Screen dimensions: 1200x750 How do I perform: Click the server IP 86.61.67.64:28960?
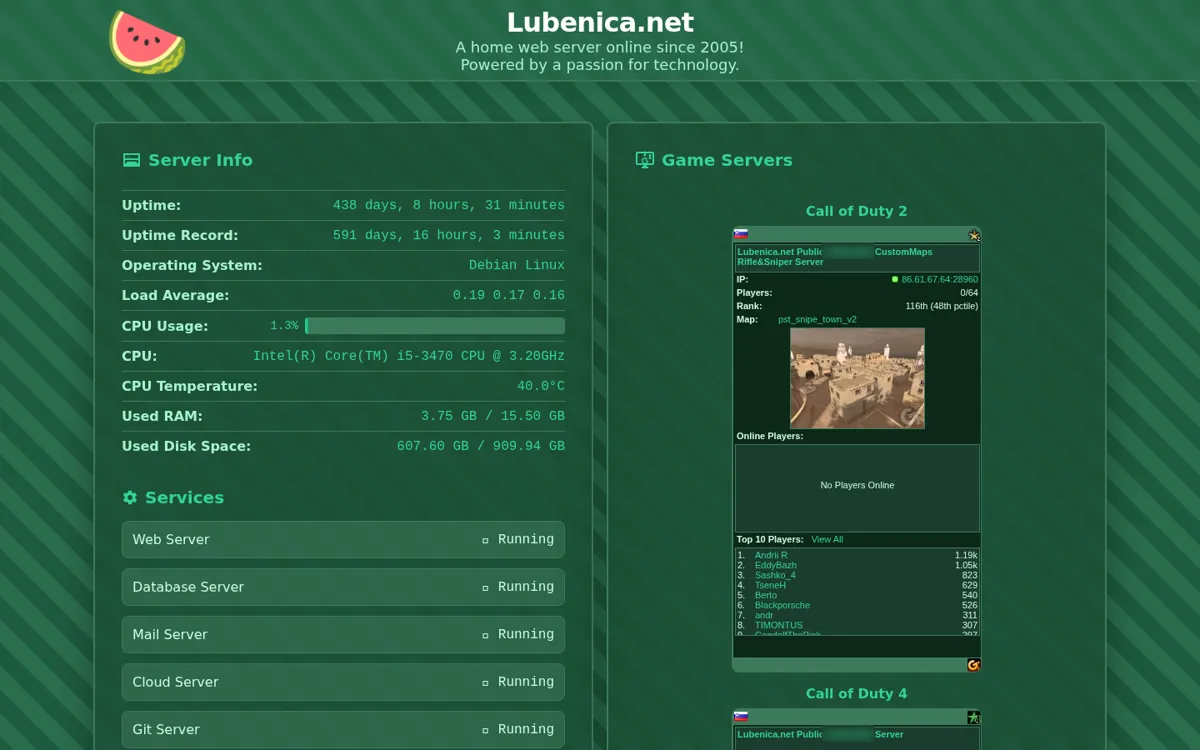coord(939,280)
